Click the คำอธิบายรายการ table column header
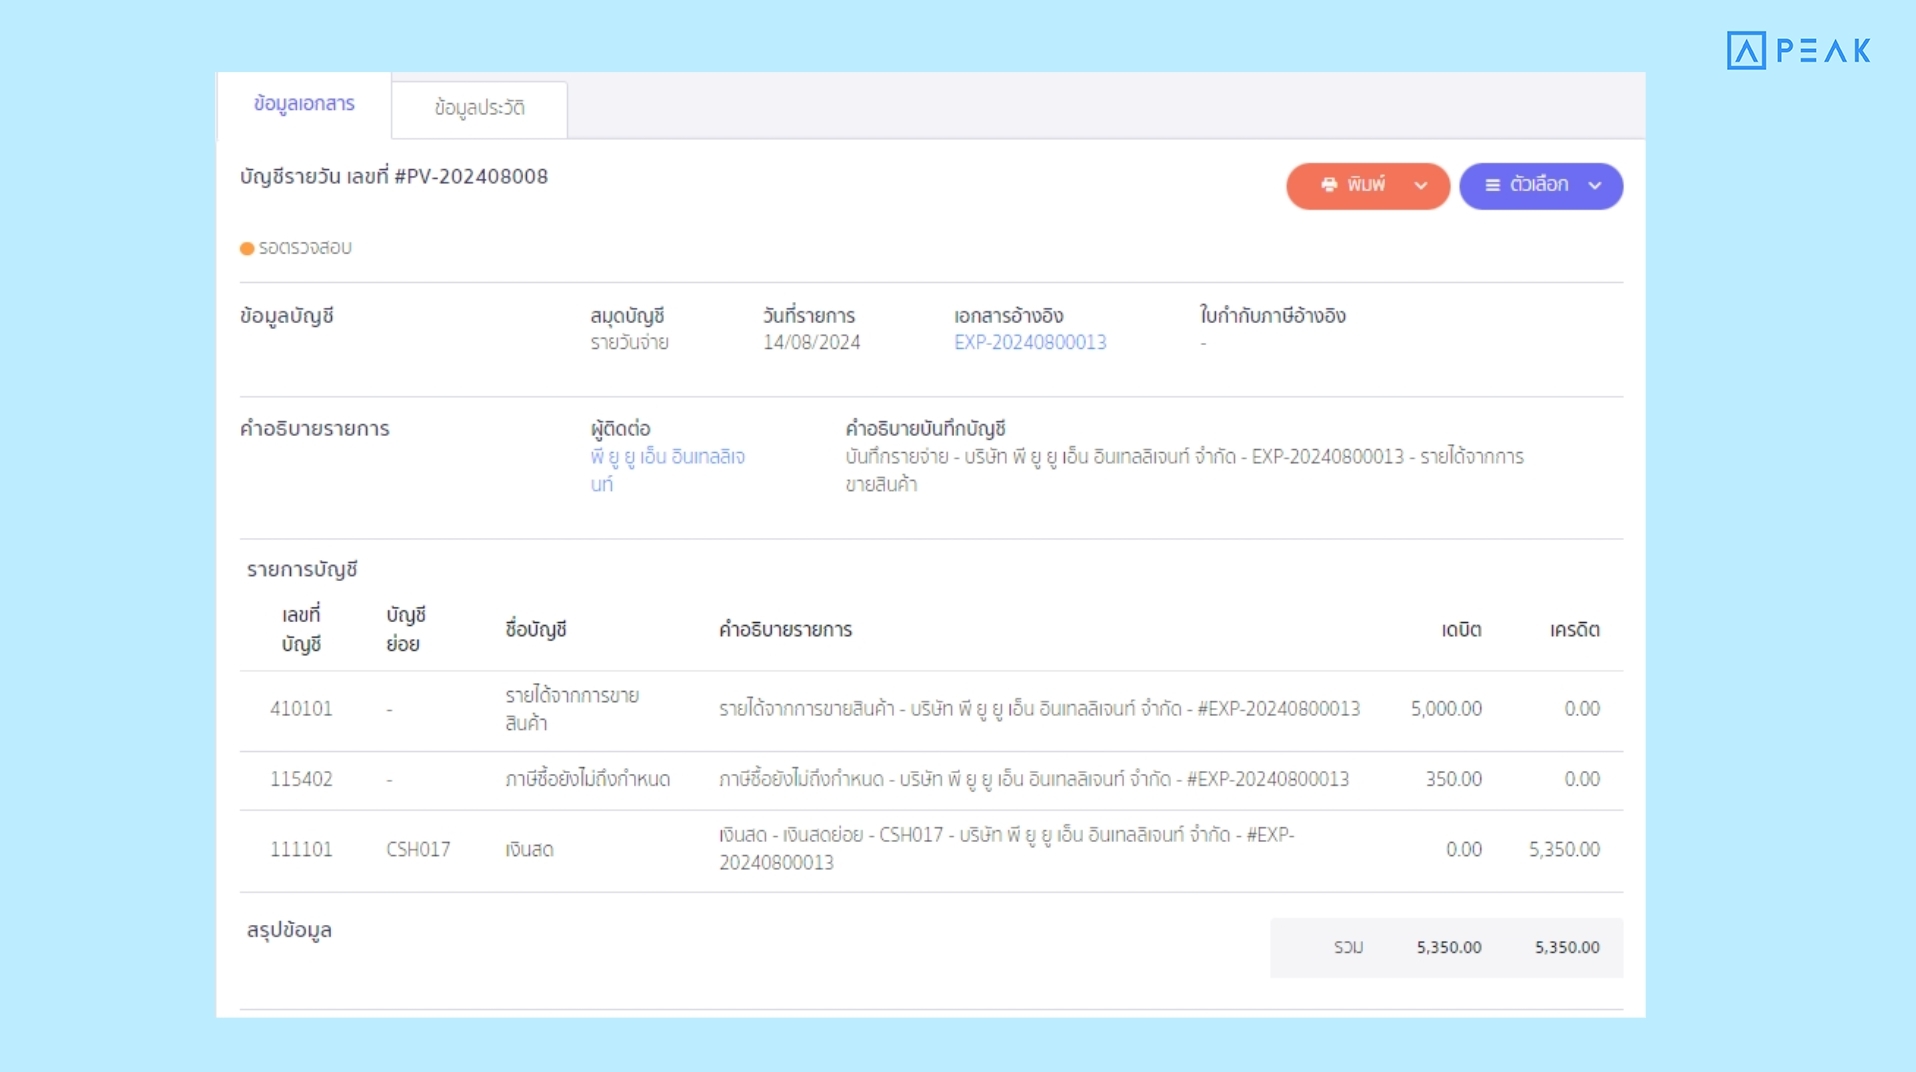1916x1072 pixels. click(x=785, y=630)
